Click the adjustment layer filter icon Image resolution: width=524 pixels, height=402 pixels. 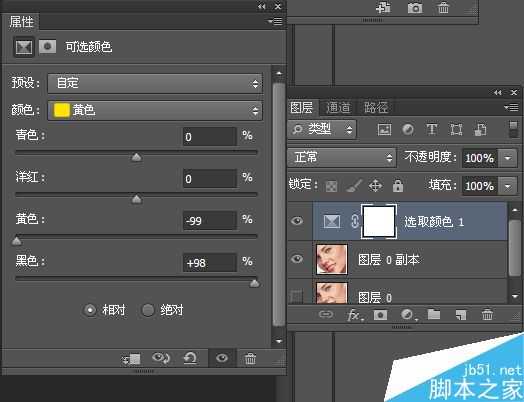(408, 129)
